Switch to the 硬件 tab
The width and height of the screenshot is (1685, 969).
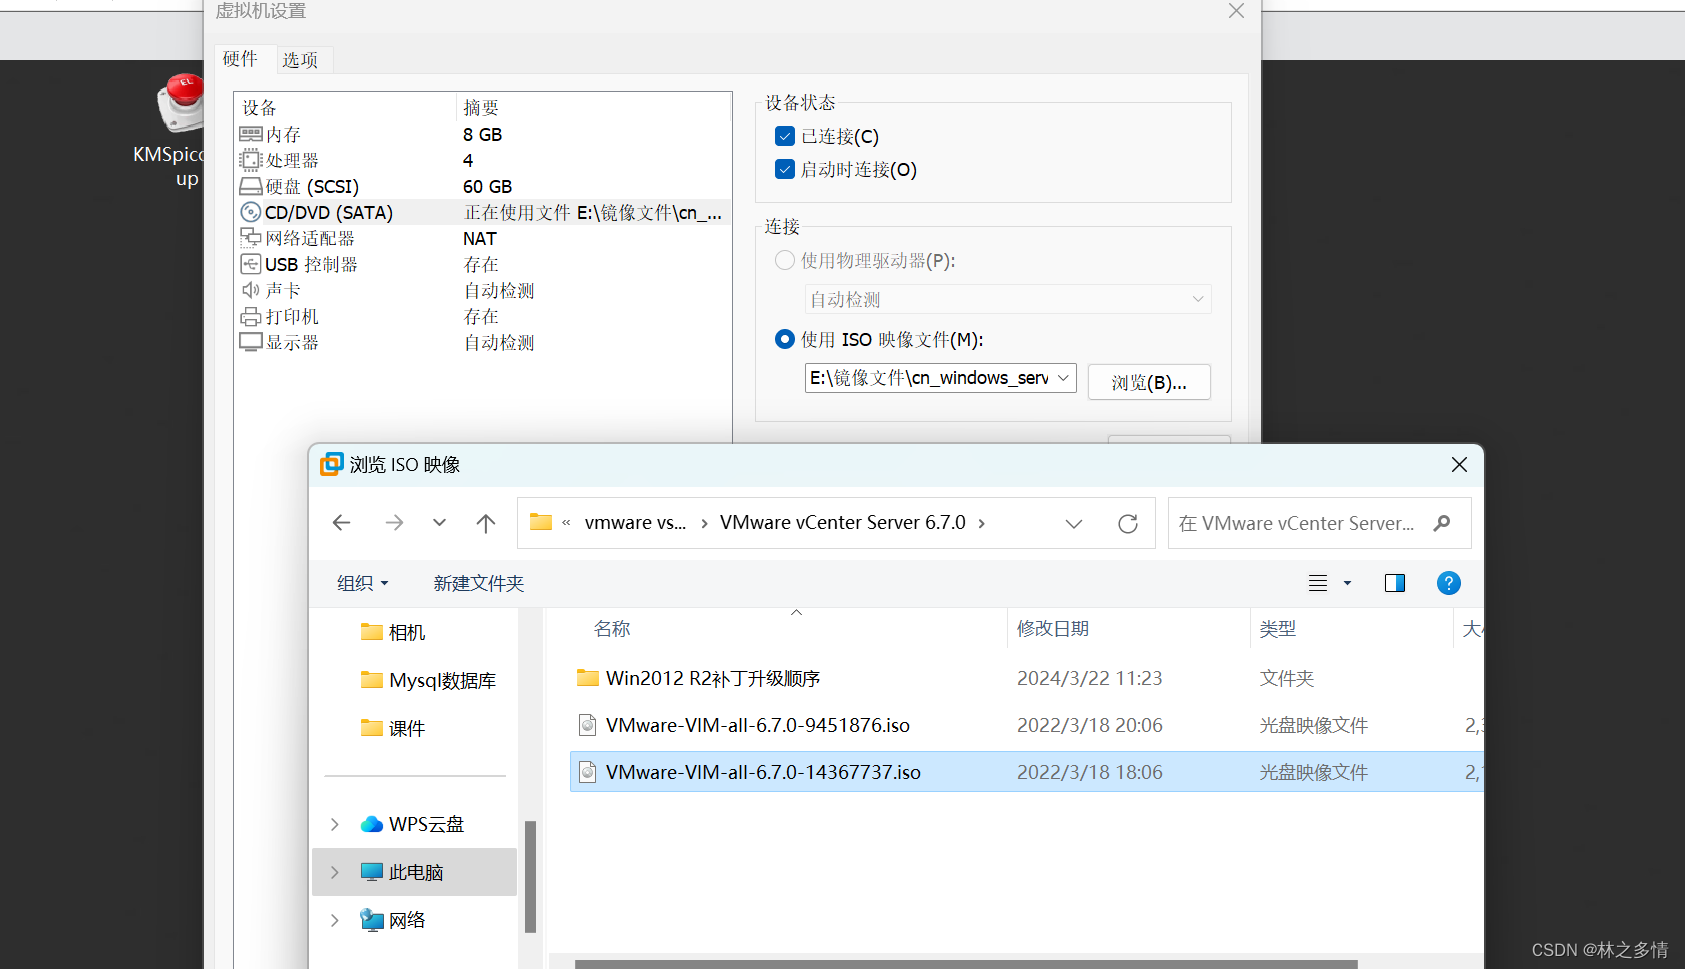click(240, 59)
